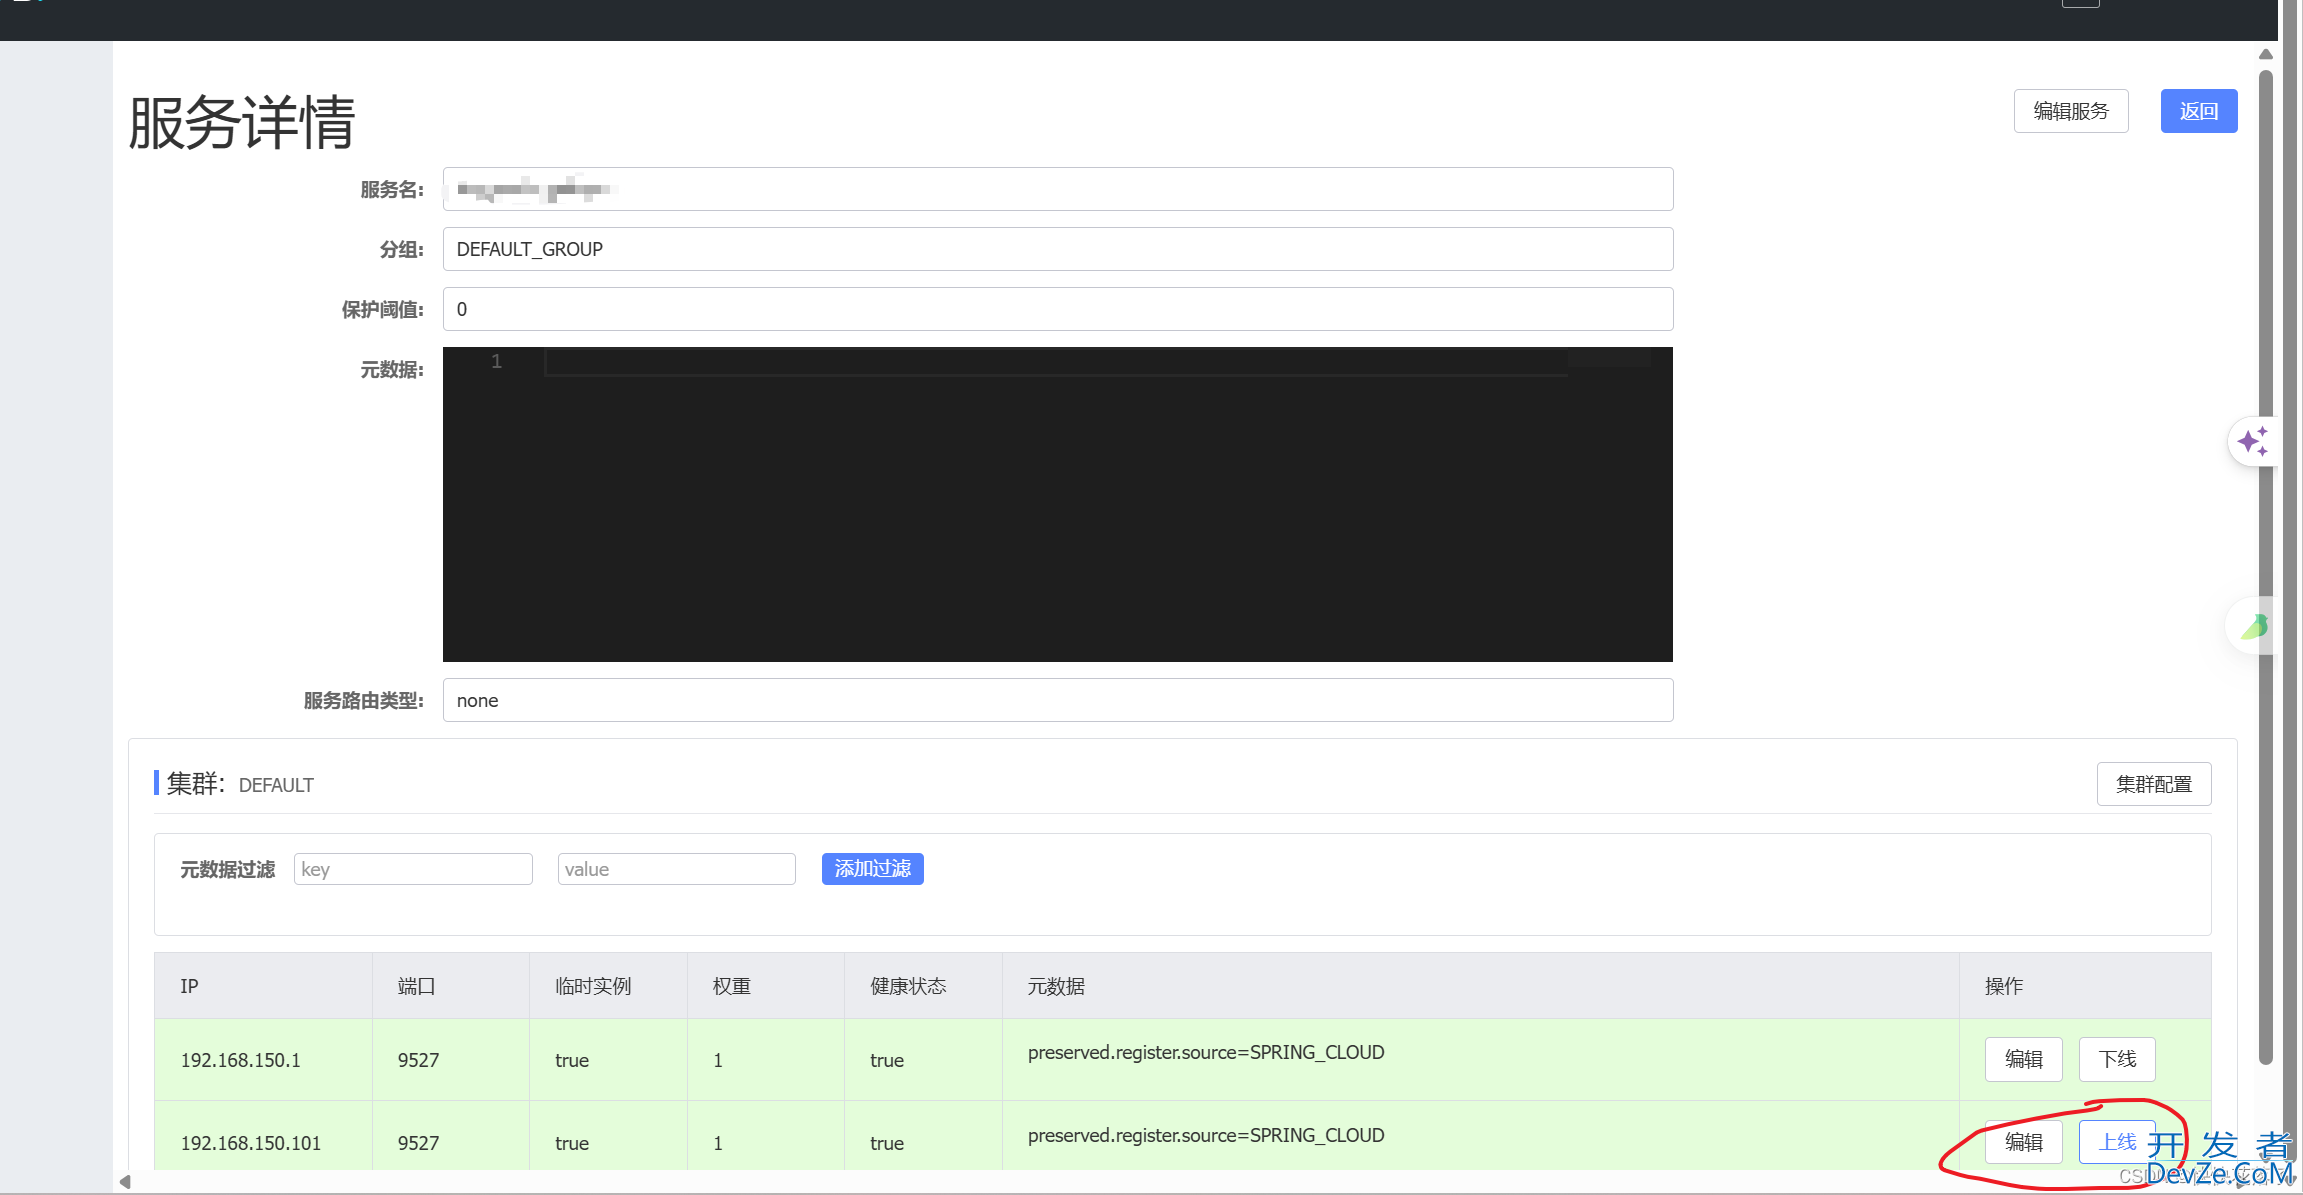Image resolution: width=2303 pixels, height=1195 pixels.
Task: Click inside the 元数据 code editor
Action: coord(1057,504)
